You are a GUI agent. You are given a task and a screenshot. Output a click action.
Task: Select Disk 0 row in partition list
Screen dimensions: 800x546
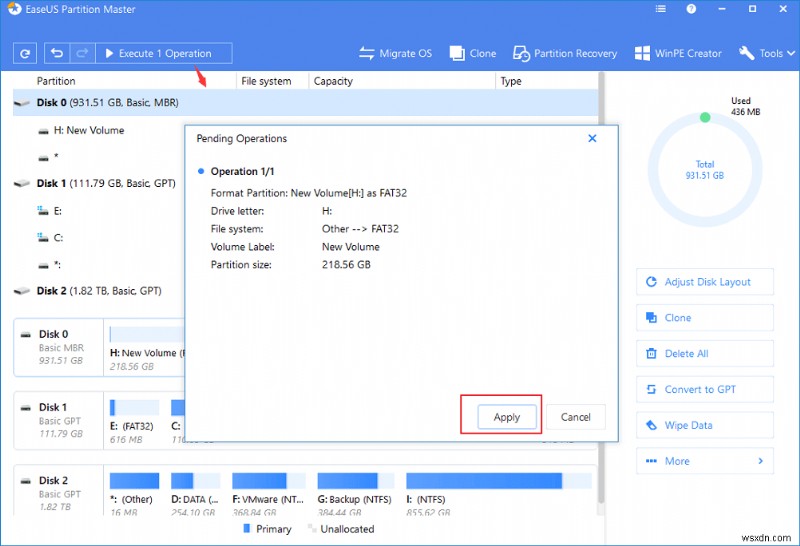[305, 103]
